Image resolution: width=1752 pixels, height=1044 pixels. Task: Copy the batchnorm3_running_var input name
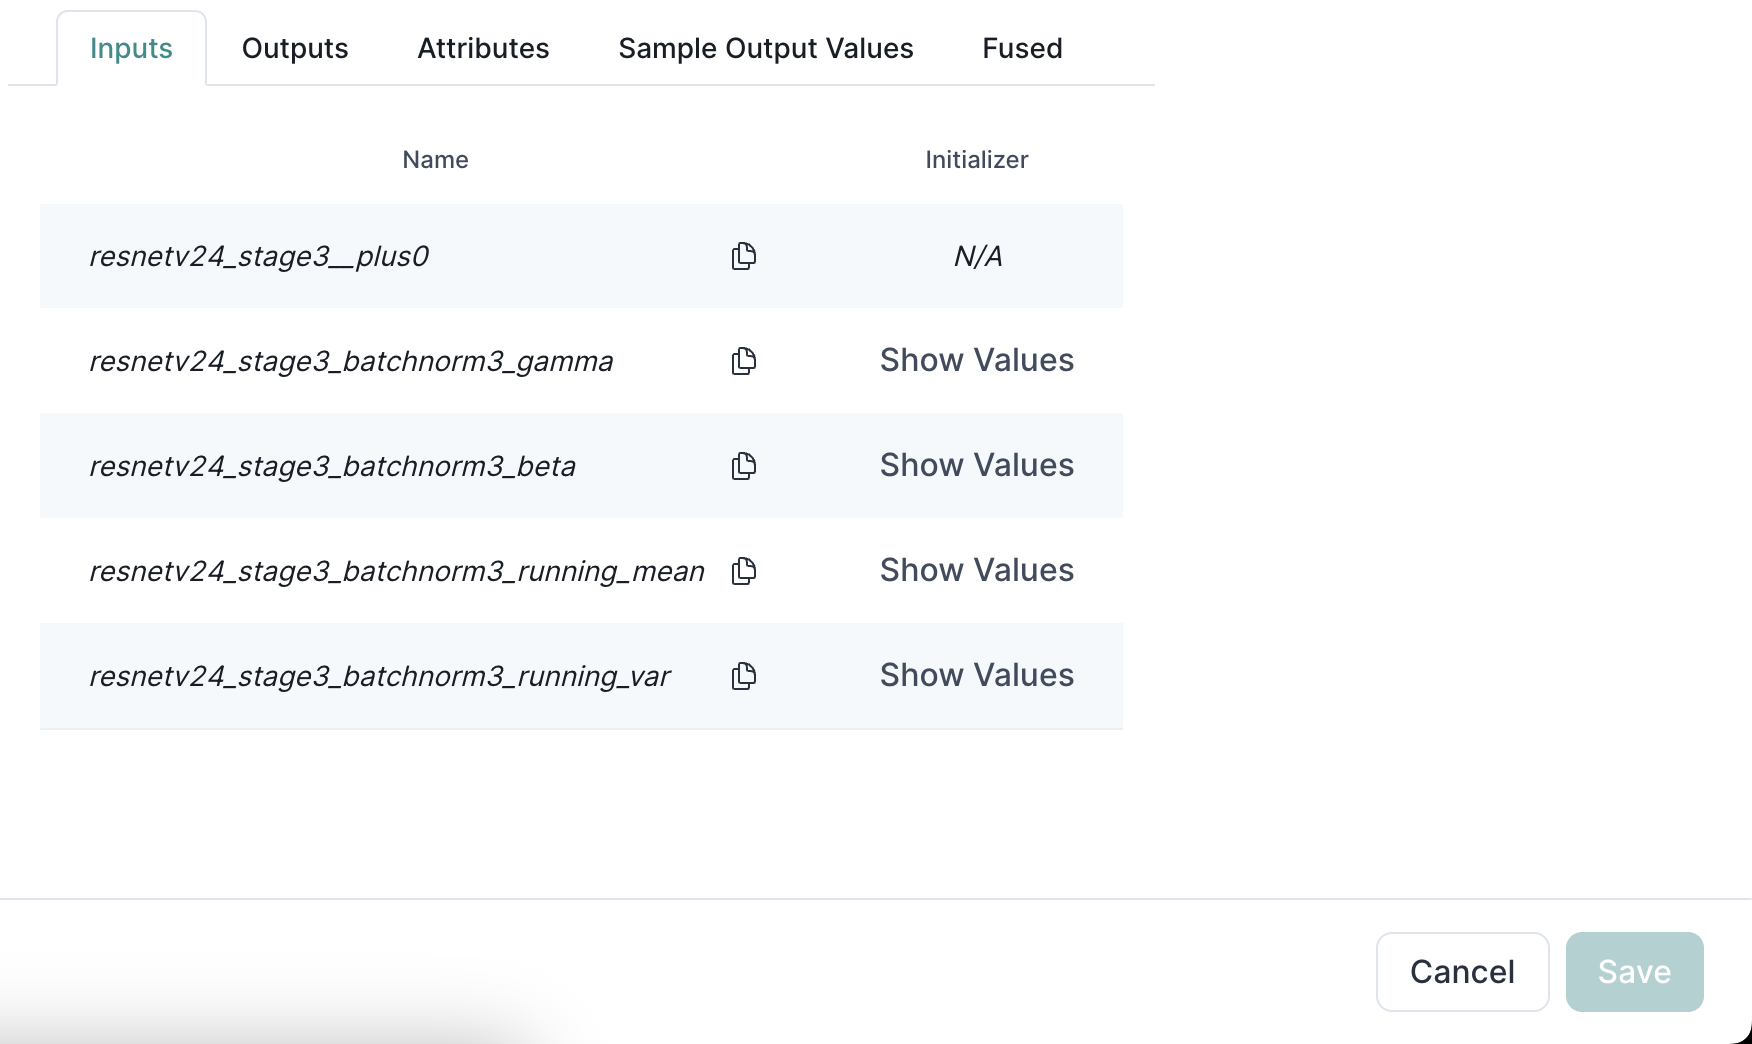tap(744, 676)
